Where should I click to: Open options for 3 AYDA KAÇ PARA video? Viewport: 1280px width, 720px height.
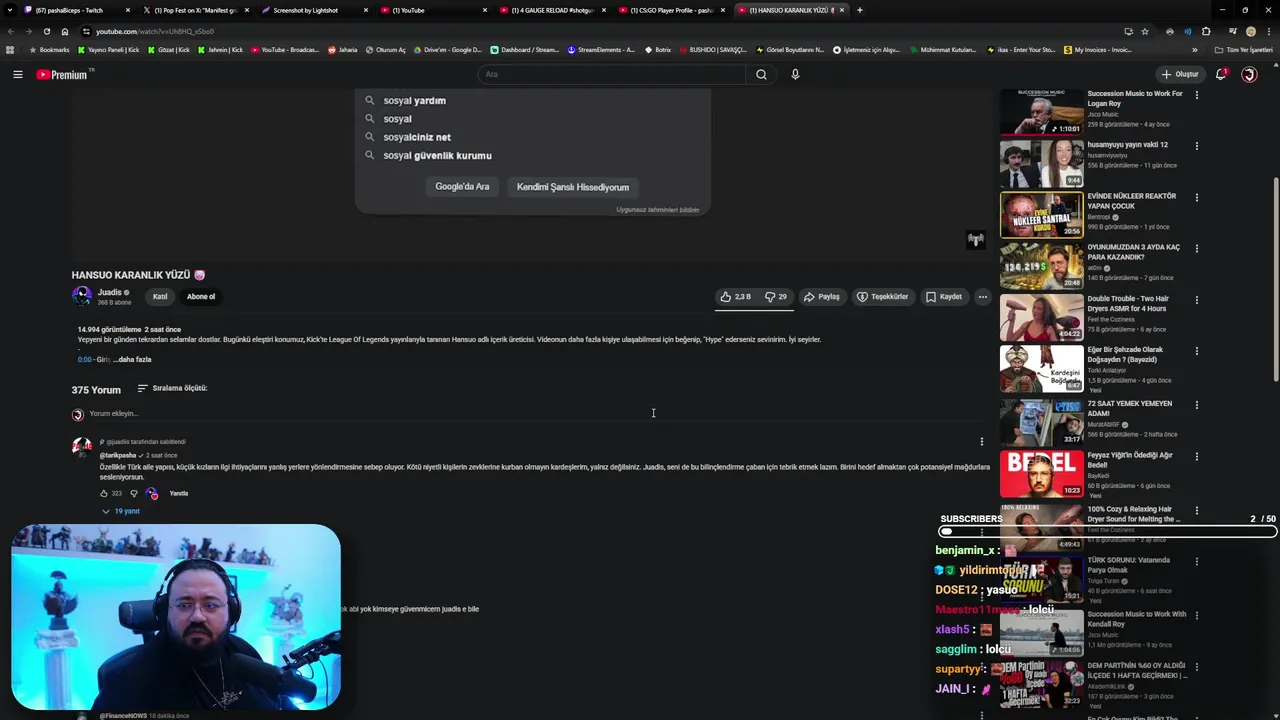click(x=1196, y=249)
